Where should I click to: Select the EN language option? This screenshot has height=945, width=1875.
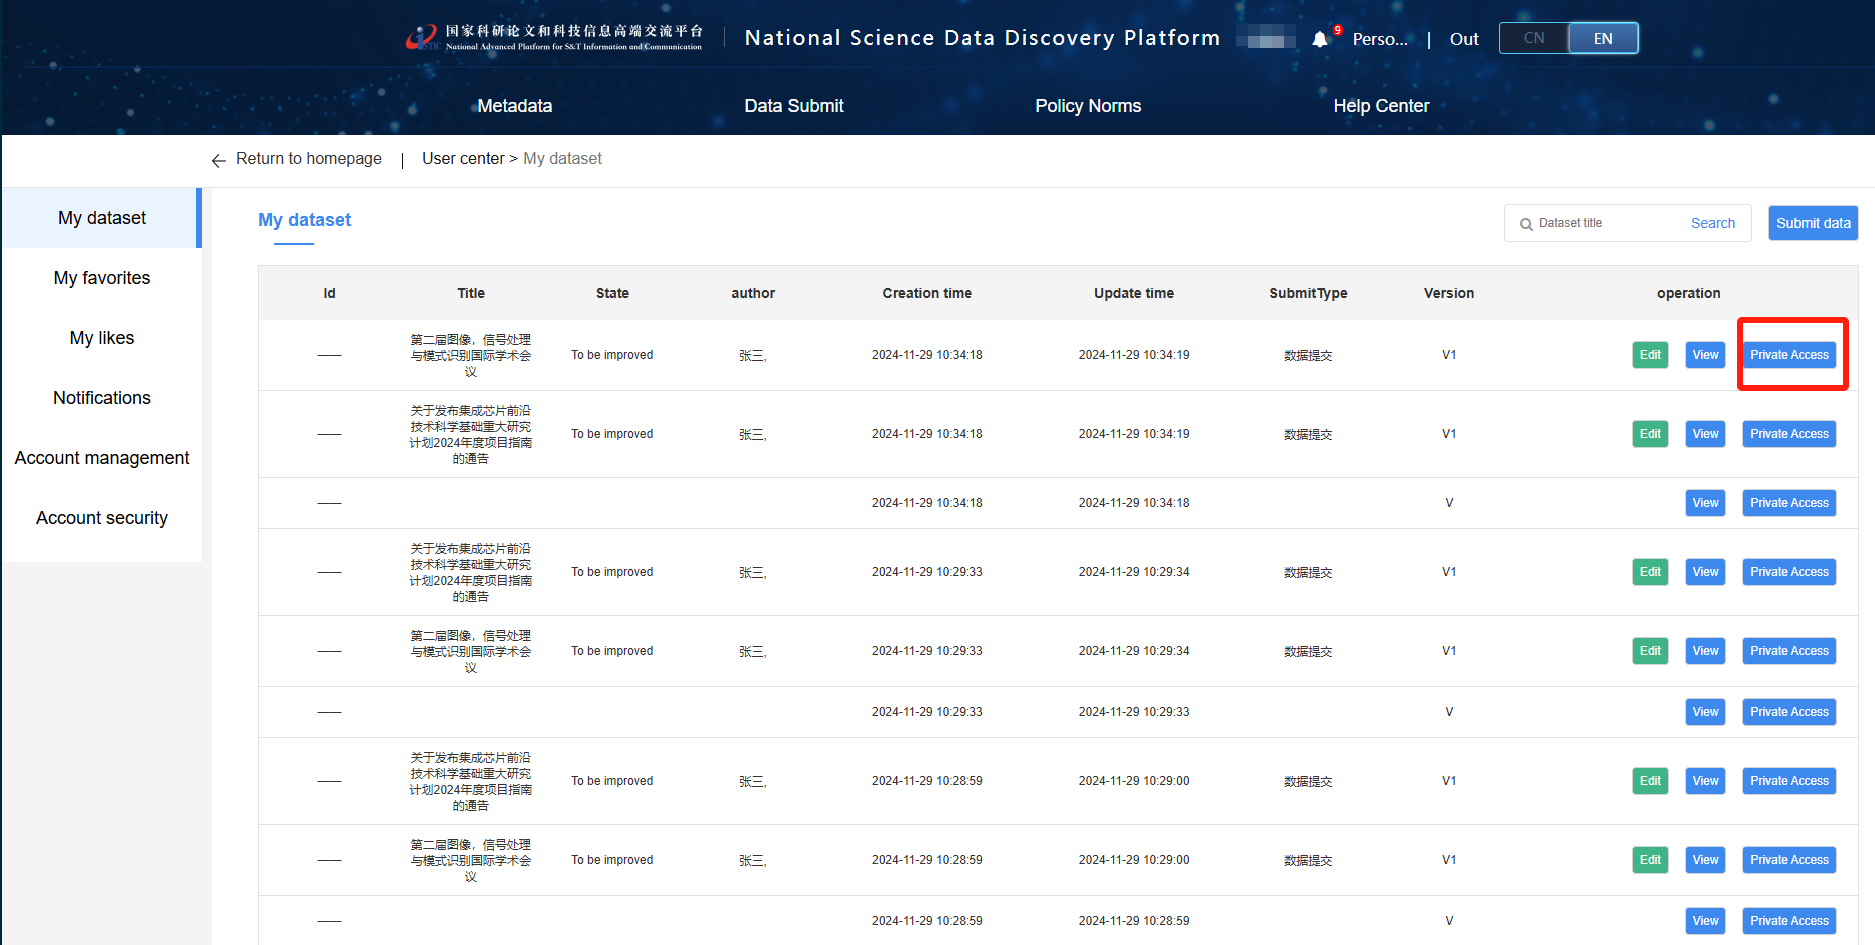click(1602, 38)
